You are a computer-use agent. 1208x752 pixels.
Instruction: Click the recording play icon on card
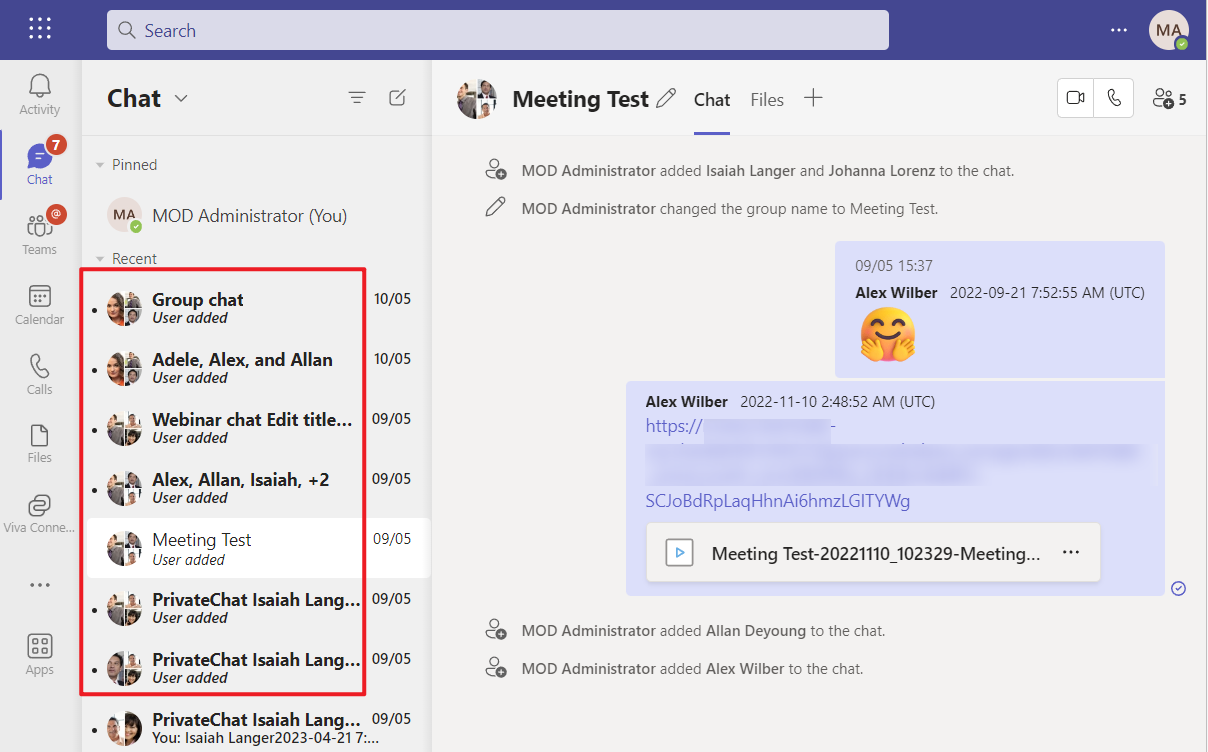coord(680,552)
